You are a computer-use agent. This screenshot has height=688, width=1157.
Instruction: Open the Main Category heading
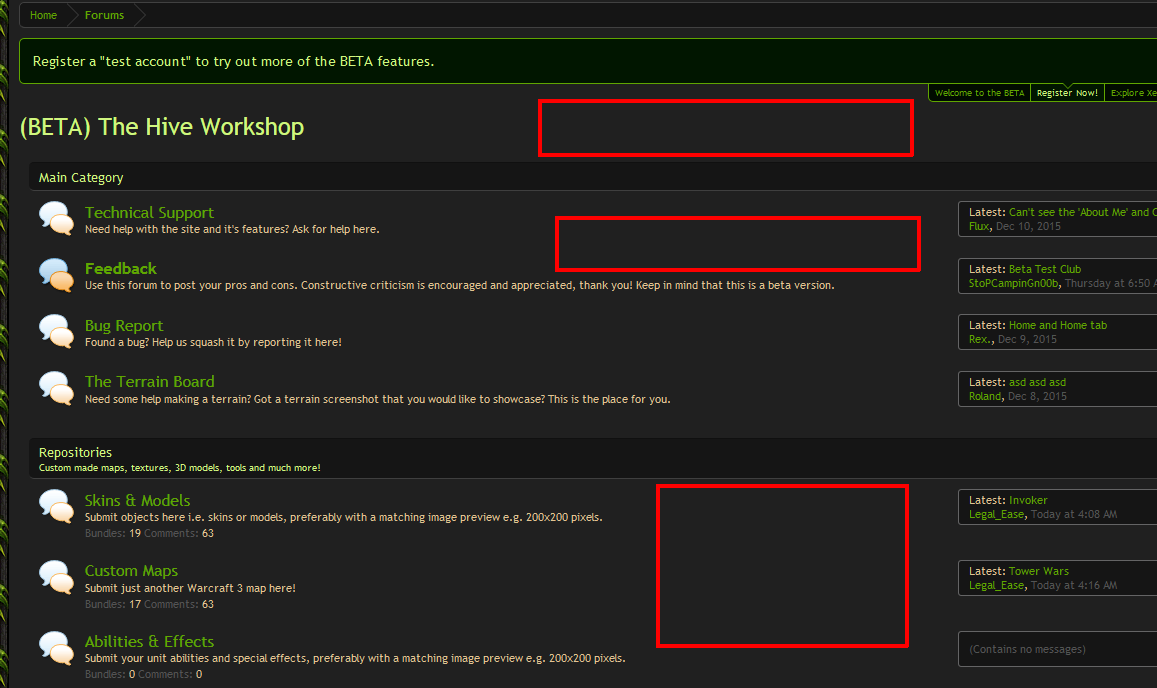click(x=81, y=178)
